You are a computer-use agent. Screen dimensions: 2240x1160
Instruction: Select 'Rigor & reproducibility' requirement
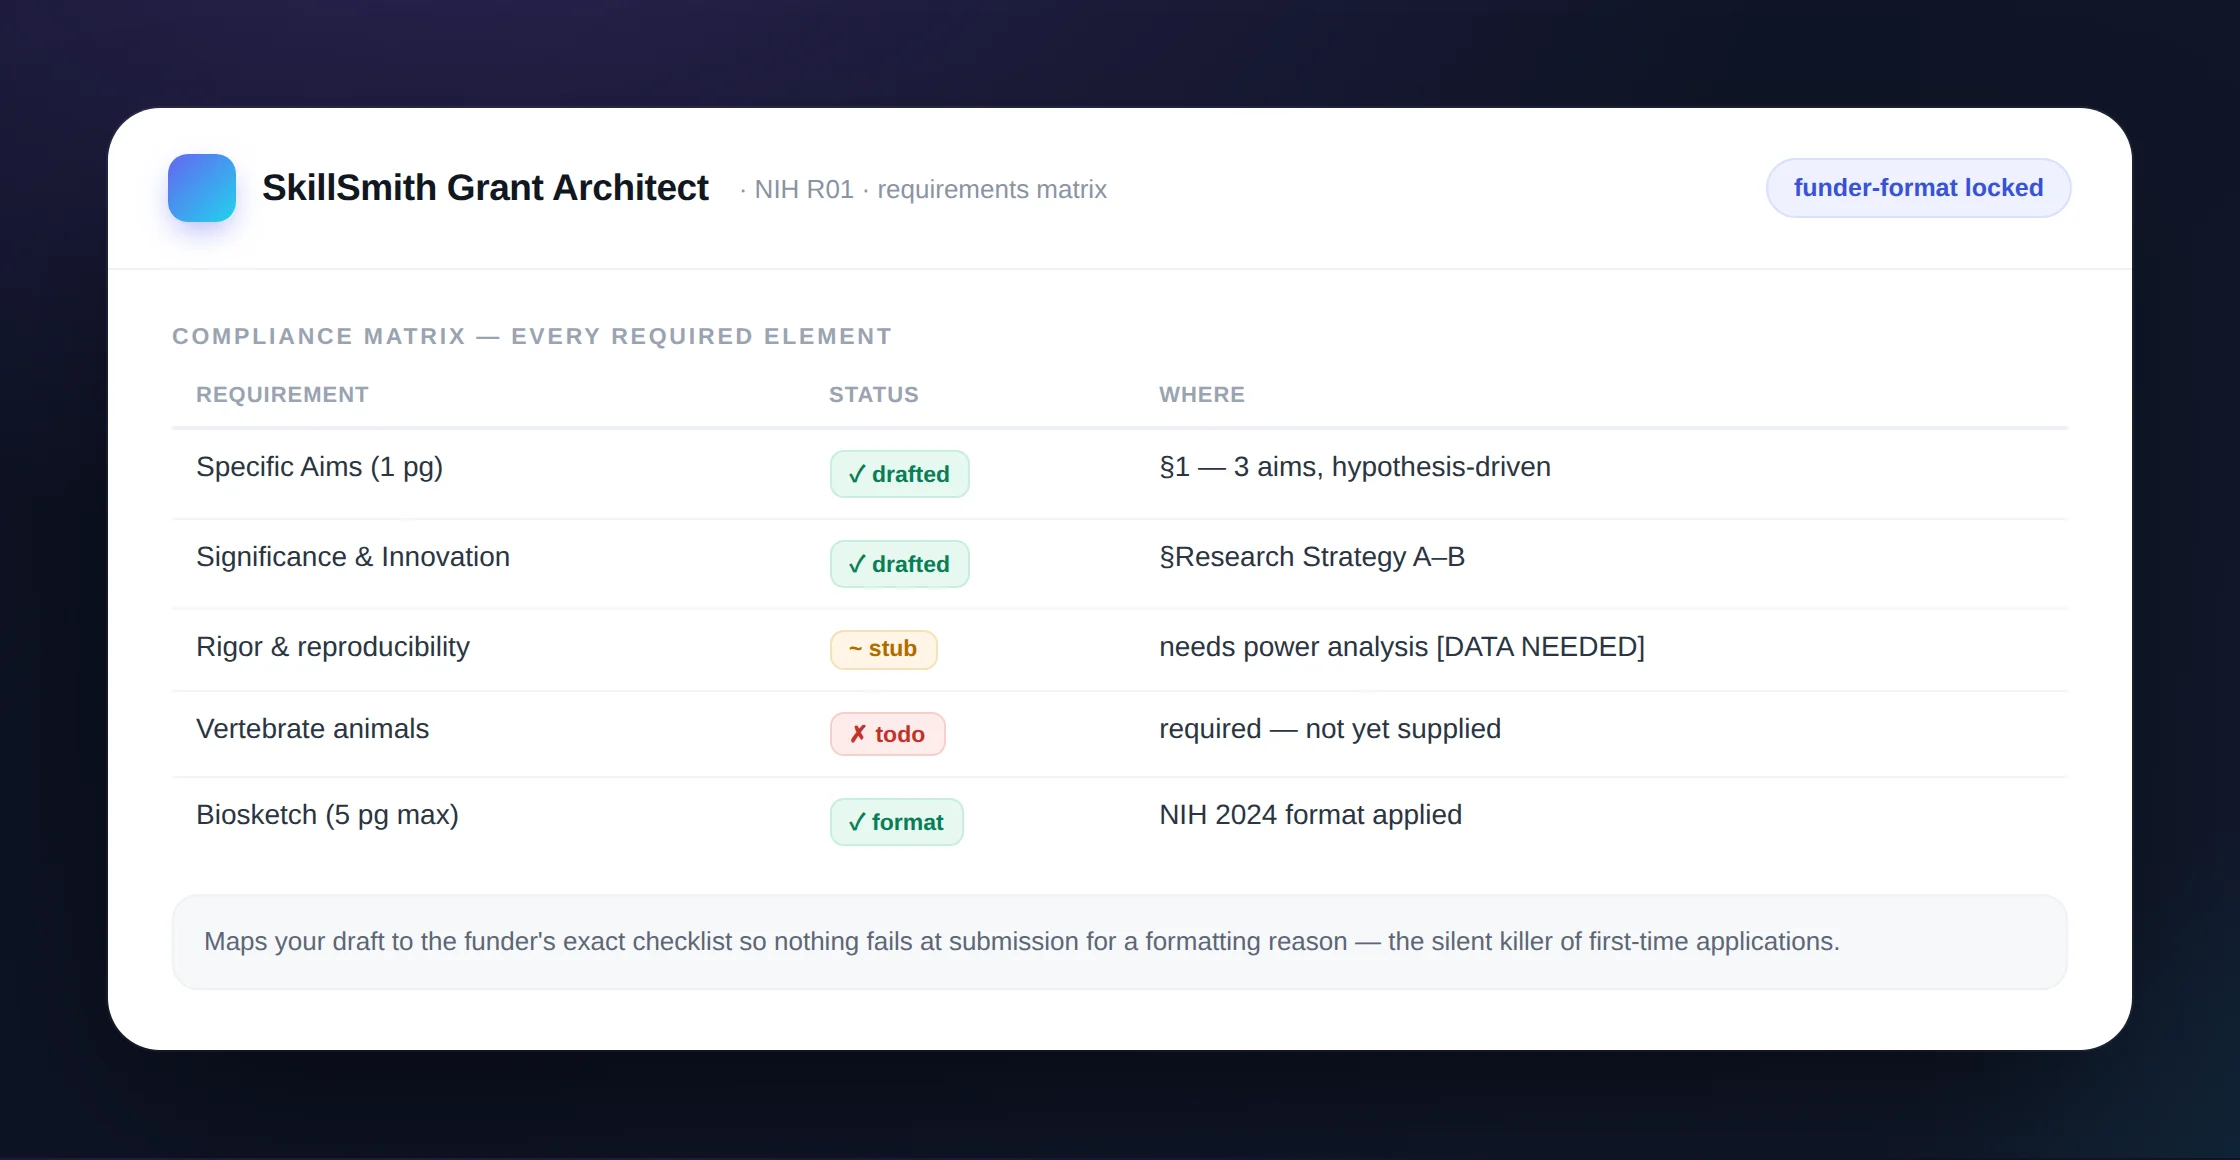click(x=333, y=647)
